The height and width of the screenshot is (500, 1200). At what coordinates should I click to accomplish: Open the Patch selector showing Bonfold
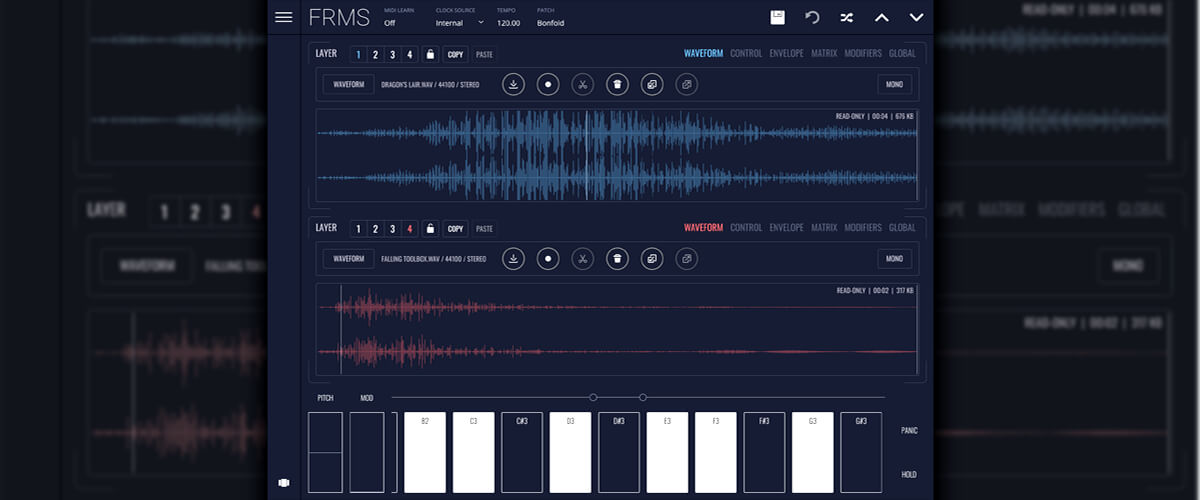(x=551, y=22)
